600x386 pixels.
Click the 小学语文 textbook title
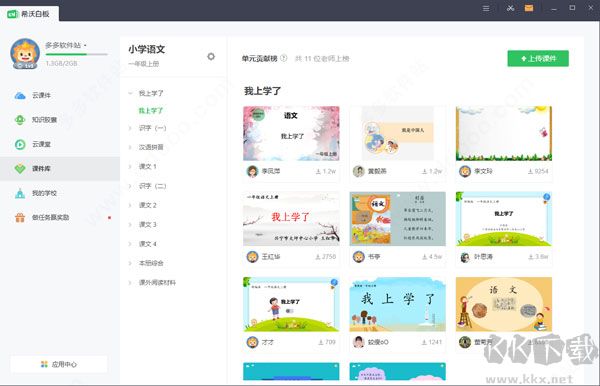(147, 49)
